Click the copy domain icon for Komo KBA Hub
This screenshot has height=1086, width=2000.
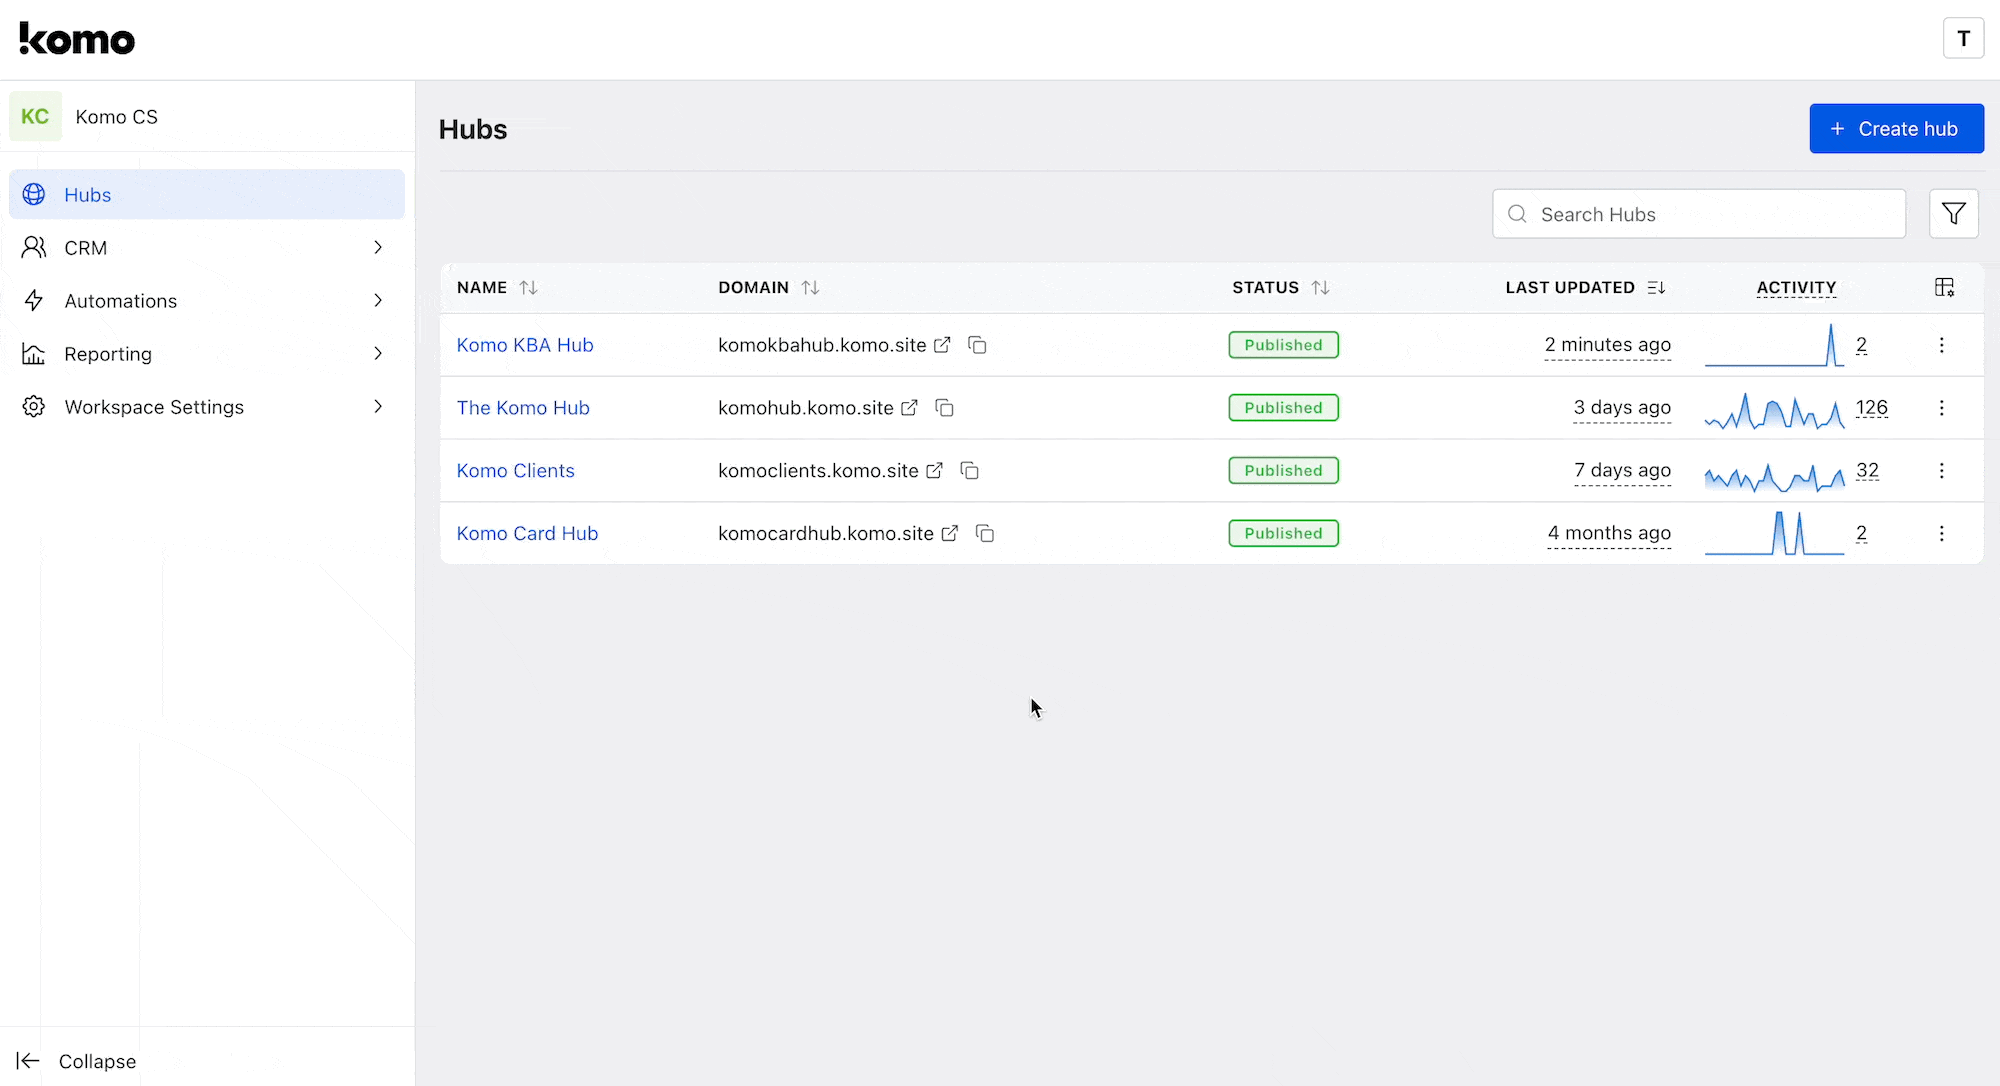click(977, 345)
